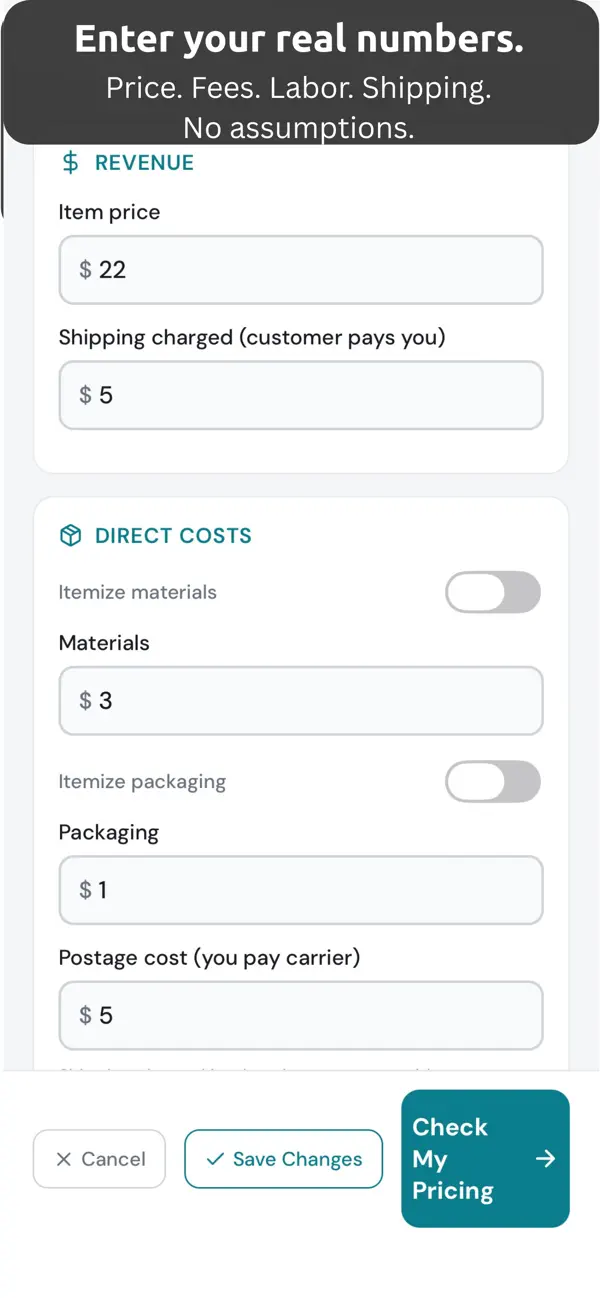Click the box icon beside DIRECT COSTS
This screenshot has width=600, height=1298.
70,536
